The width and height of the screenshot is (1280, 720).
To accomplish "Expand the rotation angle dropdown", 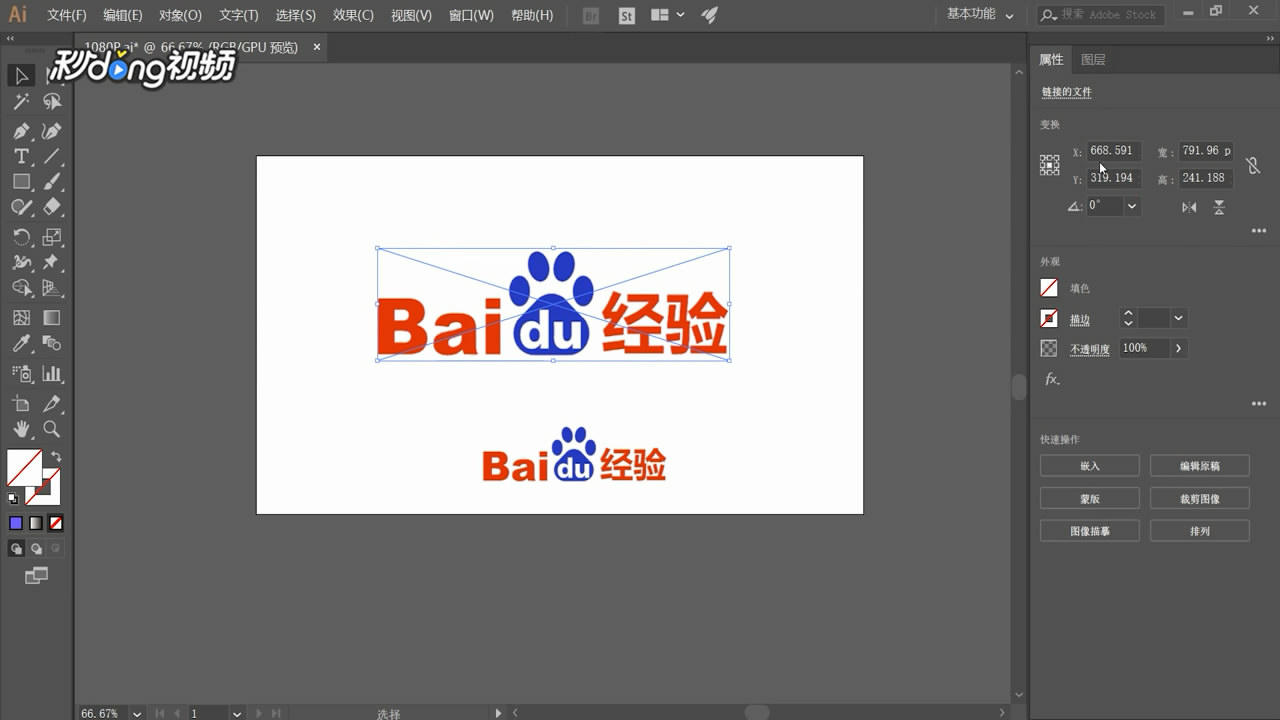I will pos(1132,206).
